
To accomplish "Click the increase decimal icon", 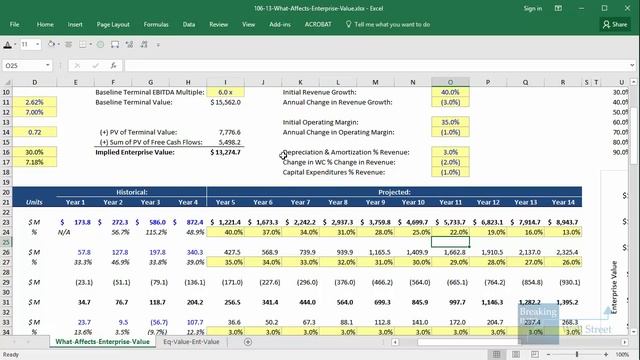I will (129, 44).
